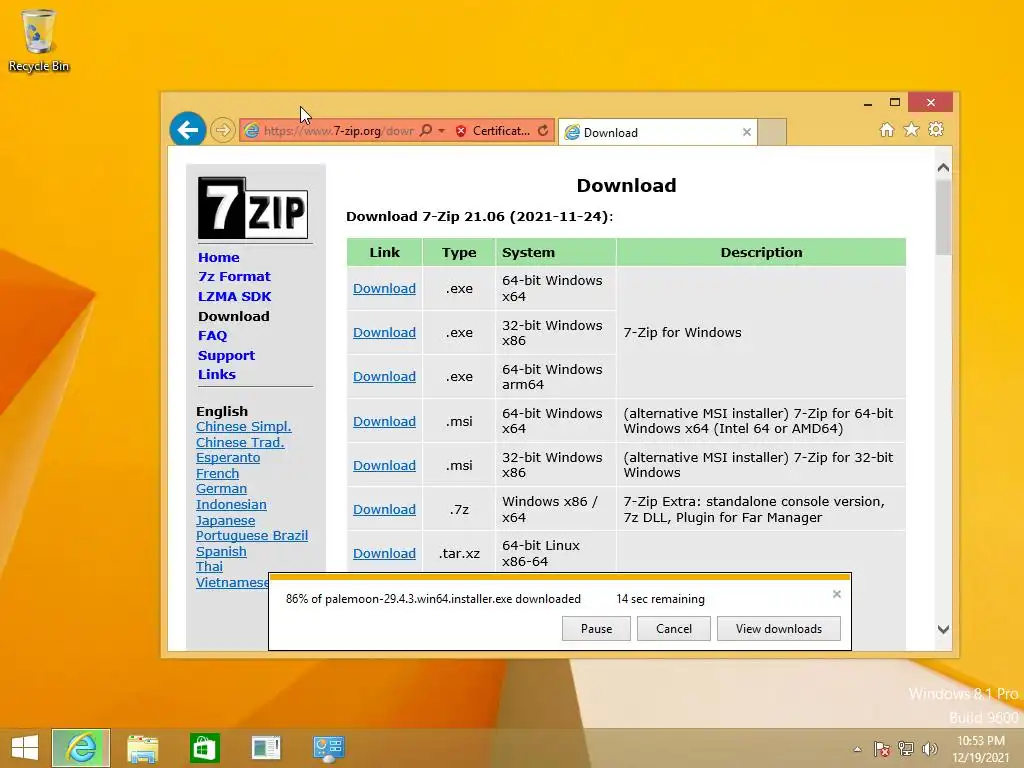Go back with the browser back arrow
Viewport: 1024px width, 768px height.
[x=187, y=129]
